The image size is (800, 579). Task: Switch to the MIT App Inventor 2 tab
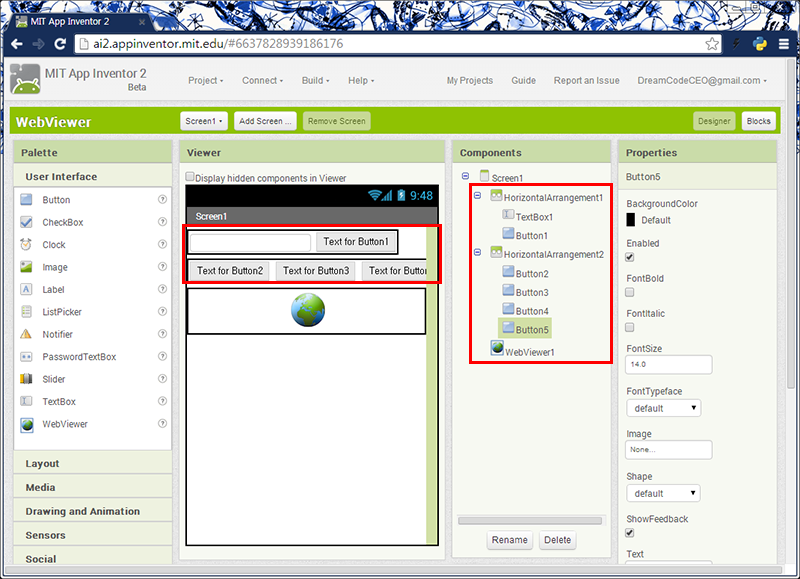coord(80,22)
